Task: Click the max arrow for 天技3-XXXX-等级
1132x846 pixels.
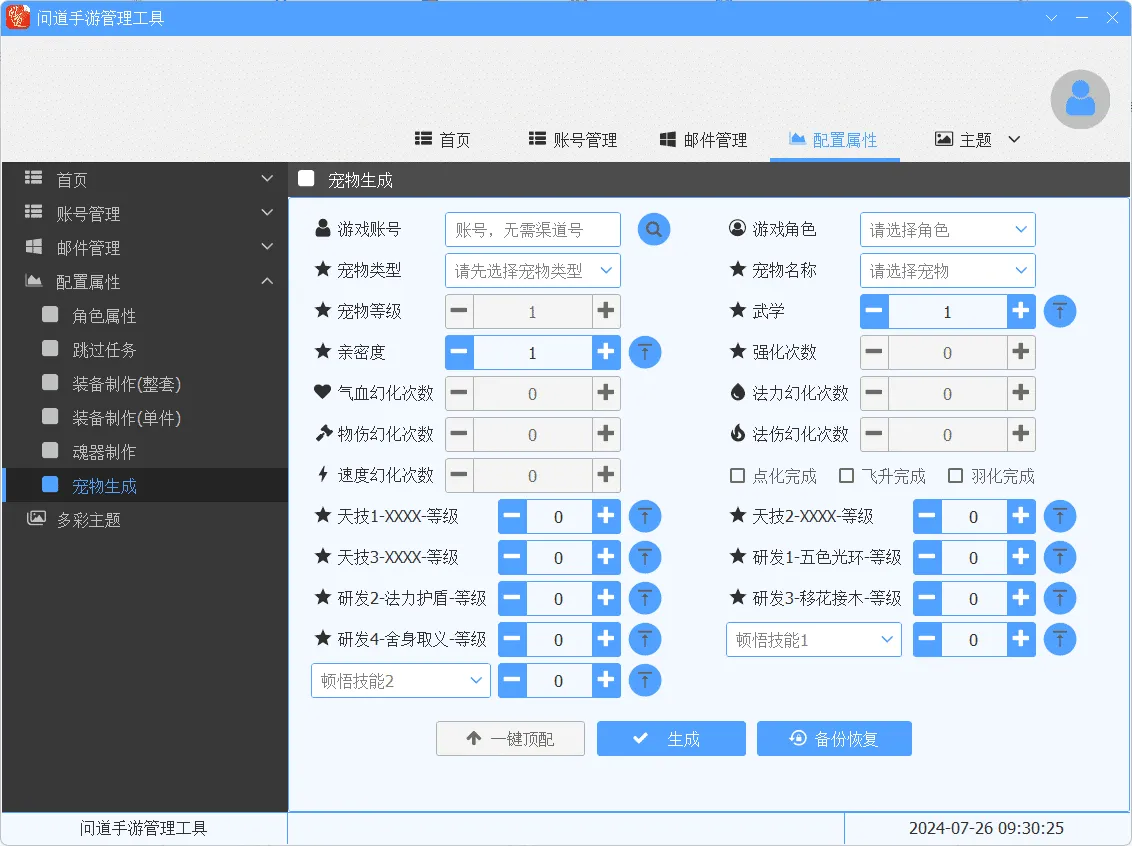Action: coord(645,558)
